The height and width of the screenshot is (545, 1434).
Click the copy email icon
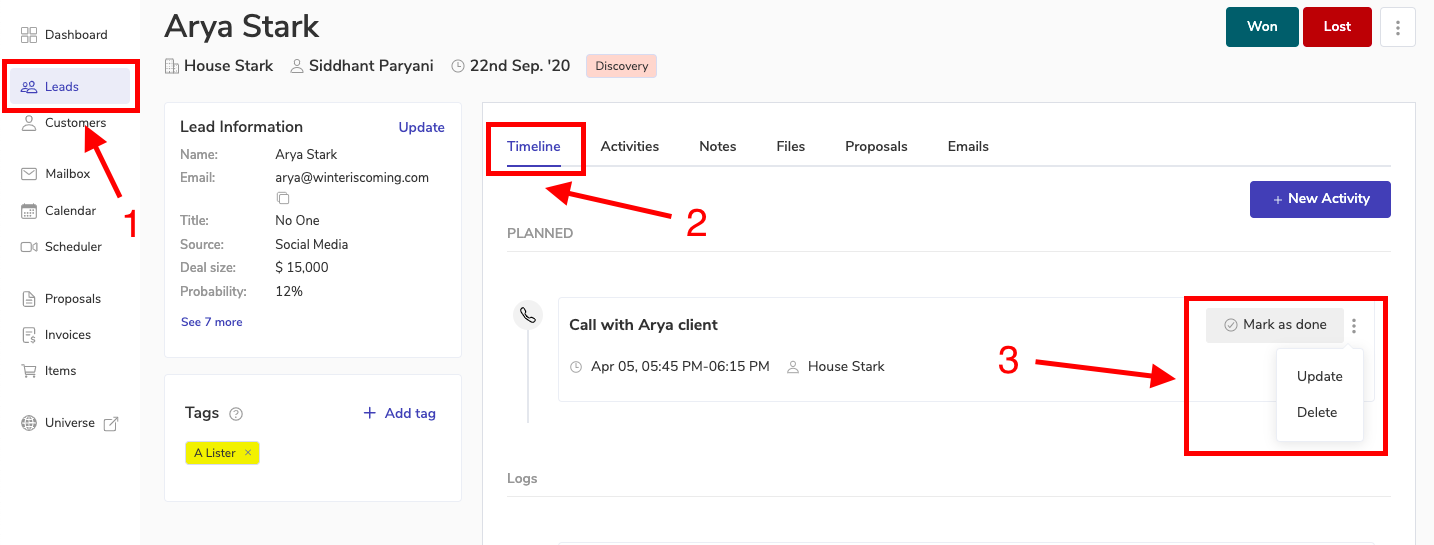[283, 198]
